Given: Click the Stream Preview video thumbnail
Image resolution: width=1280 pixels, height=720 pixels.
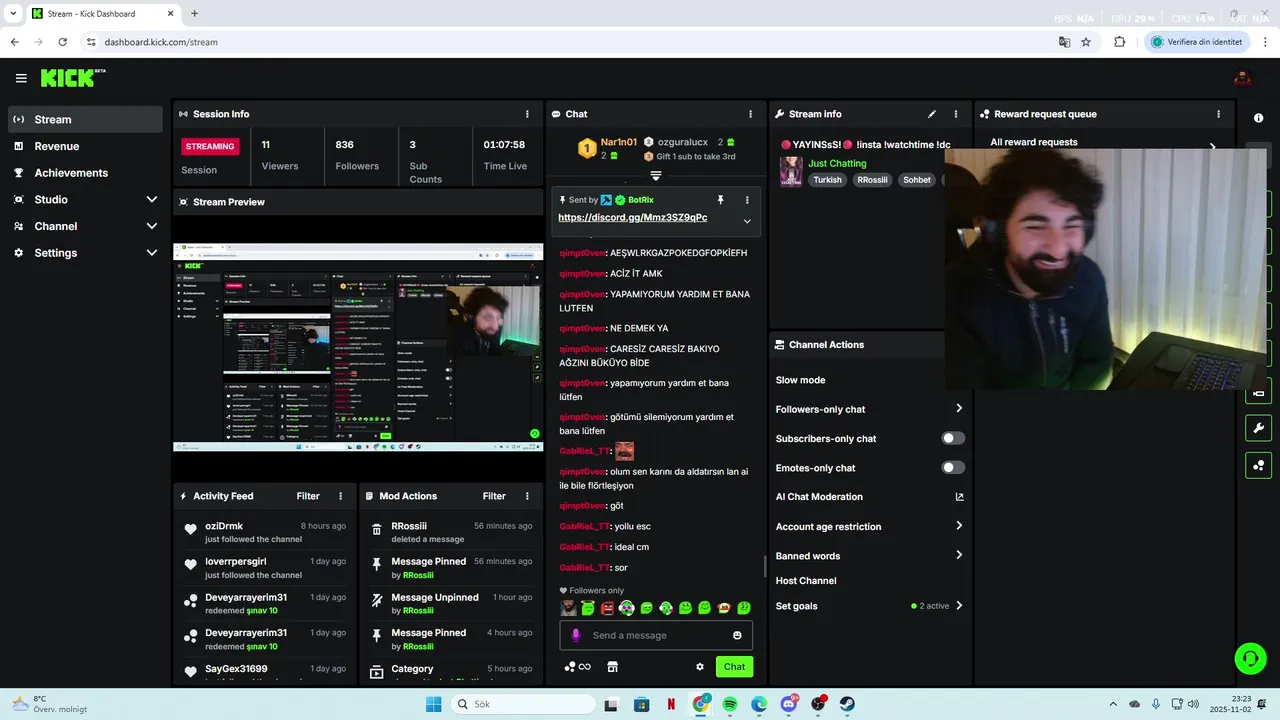Looking at the screenshot, I should (358, 346).
